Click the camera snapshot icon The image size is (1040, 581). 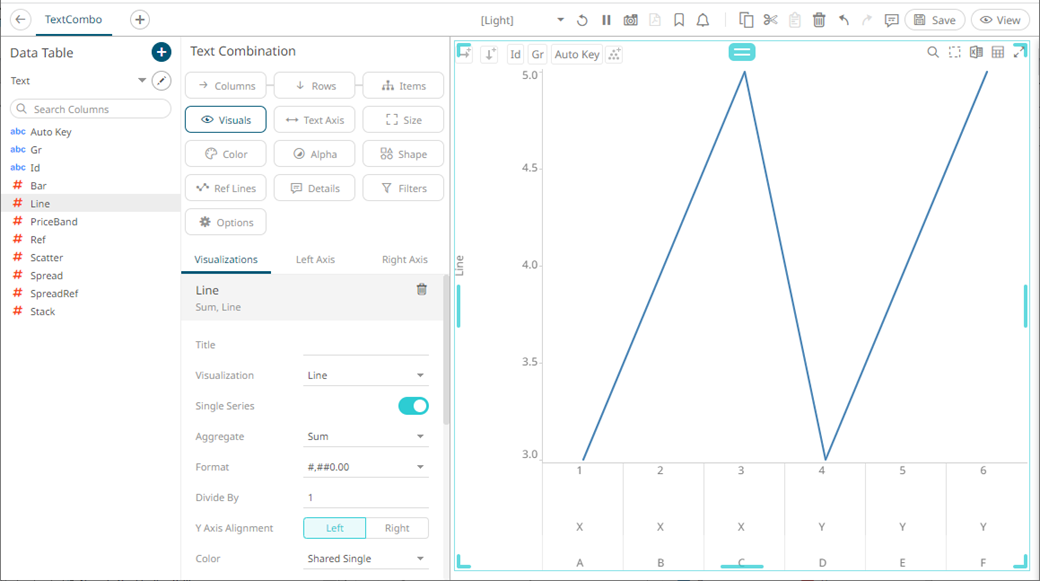[630, 20]
